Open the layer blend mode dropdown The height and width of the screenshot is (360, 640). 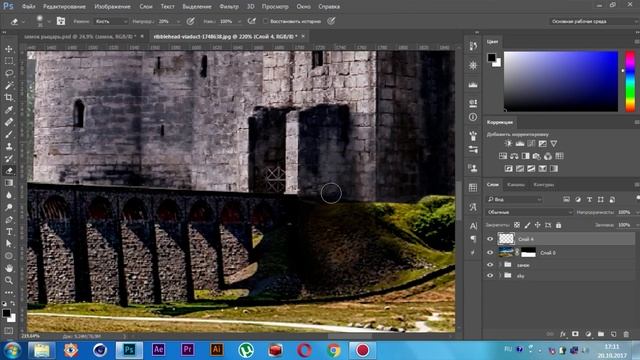(x=529, y=212)
